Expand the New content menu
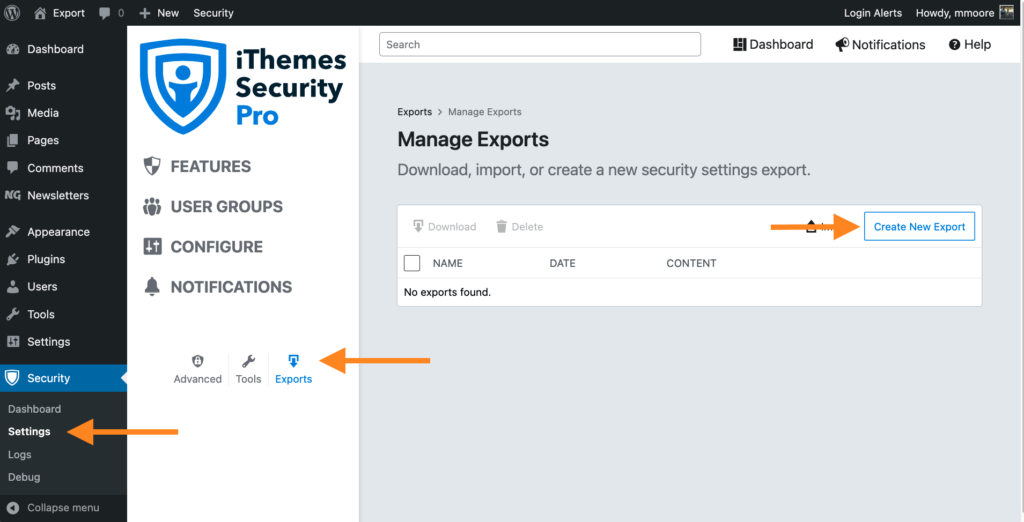The height and width of the screenshot is (522, 1024). point(159,12)
